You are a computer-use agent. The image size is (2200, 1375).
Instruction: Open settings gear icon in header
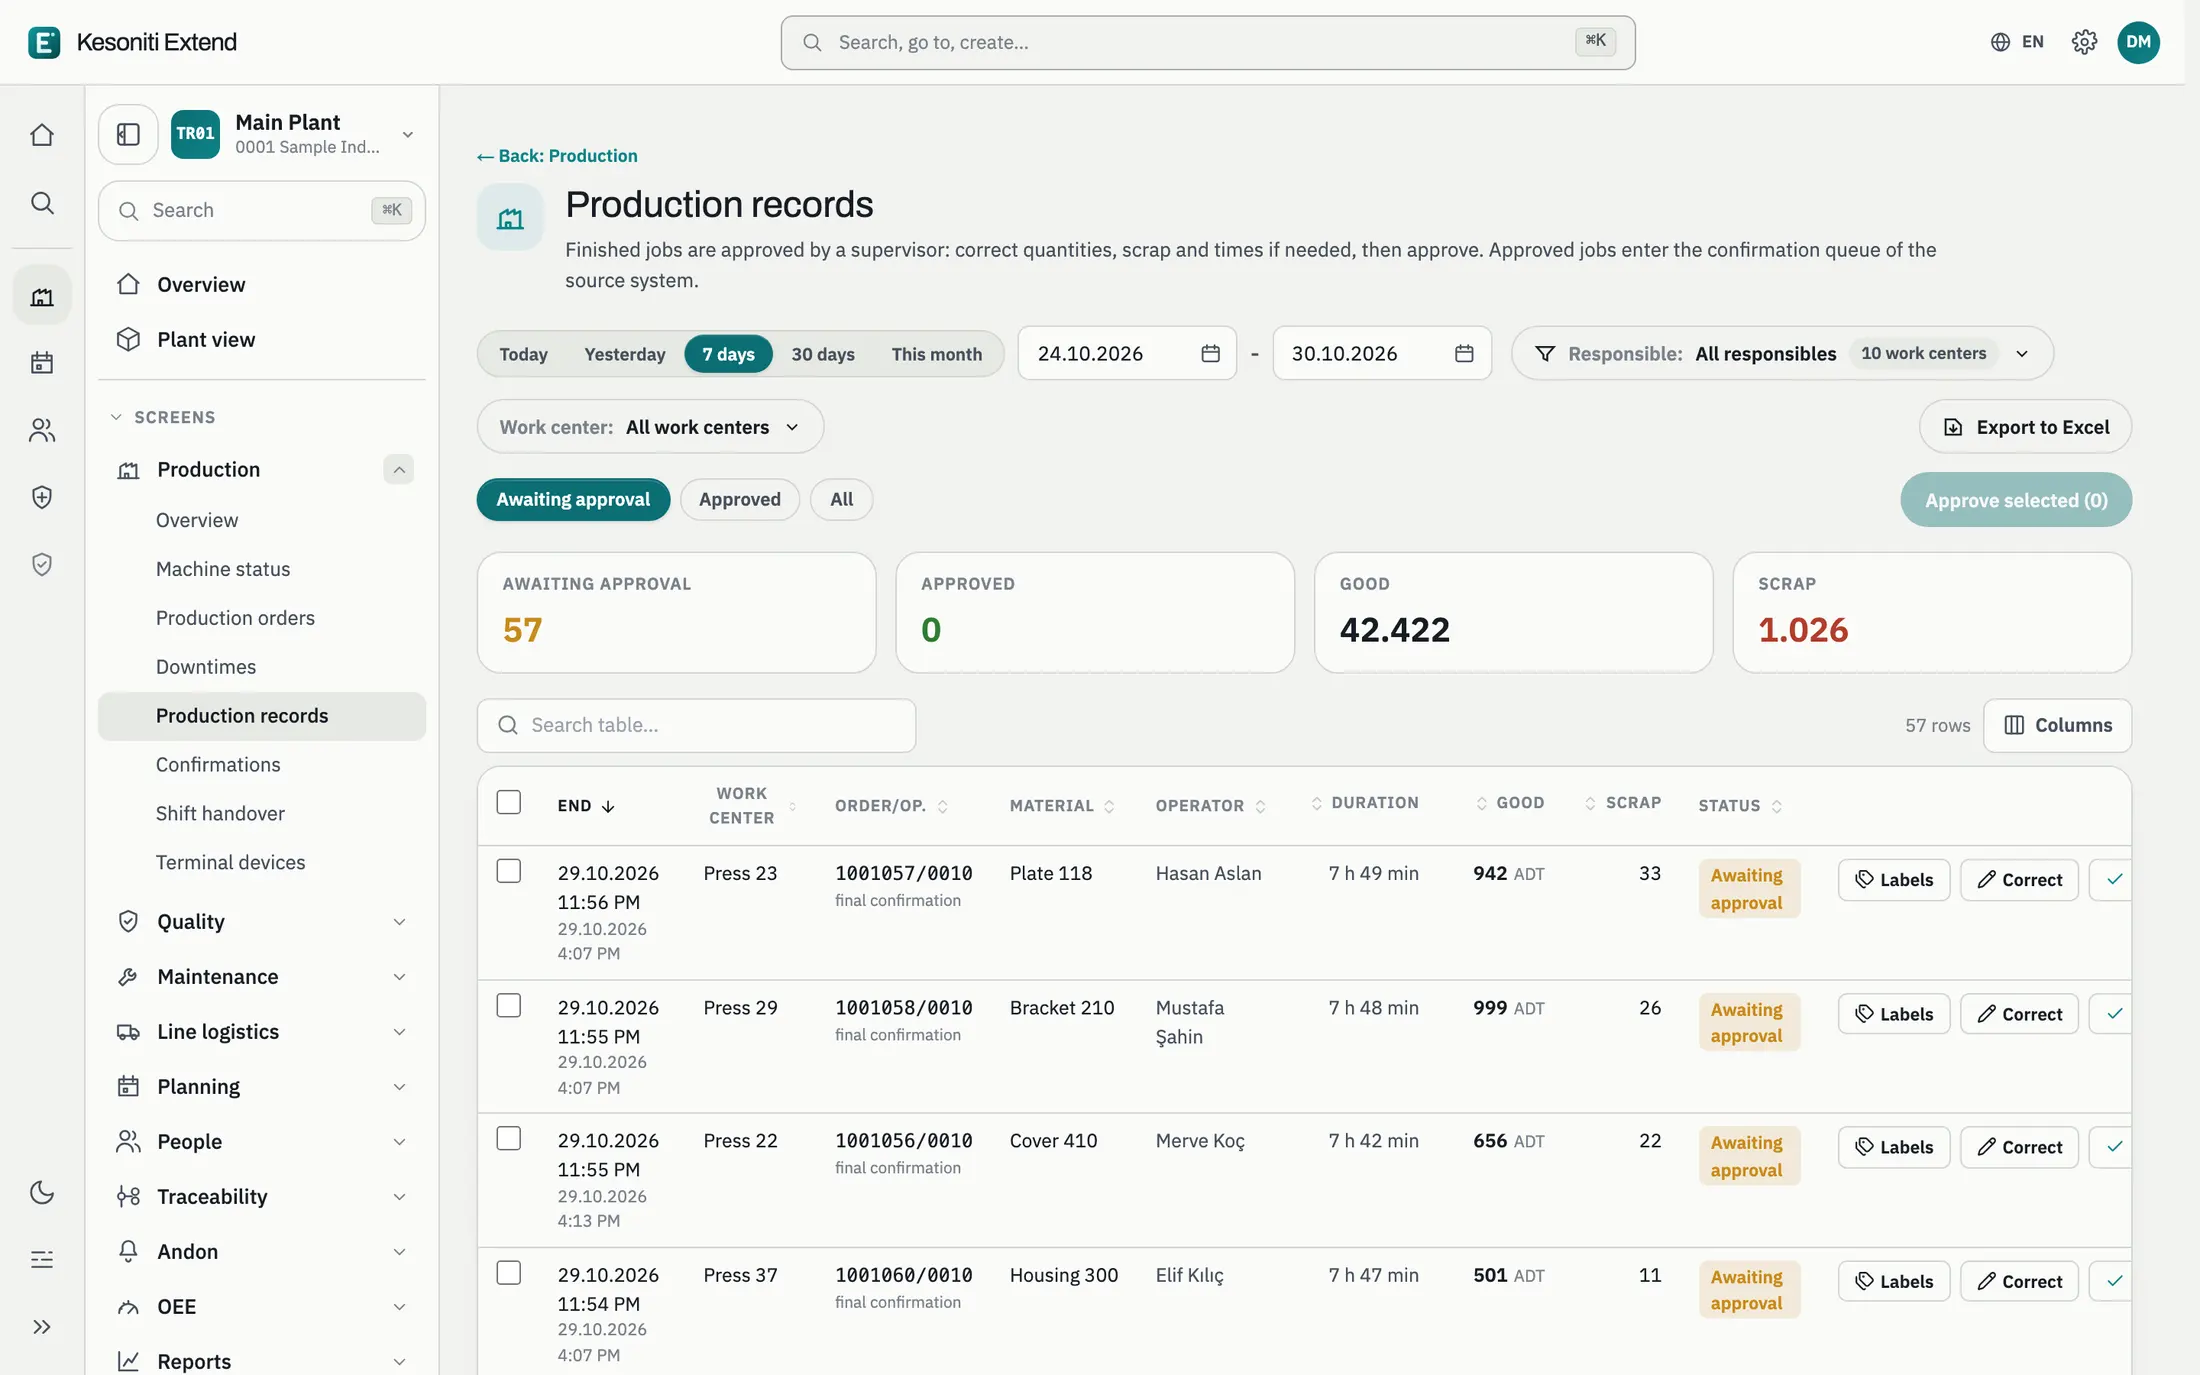point(2084,42)
